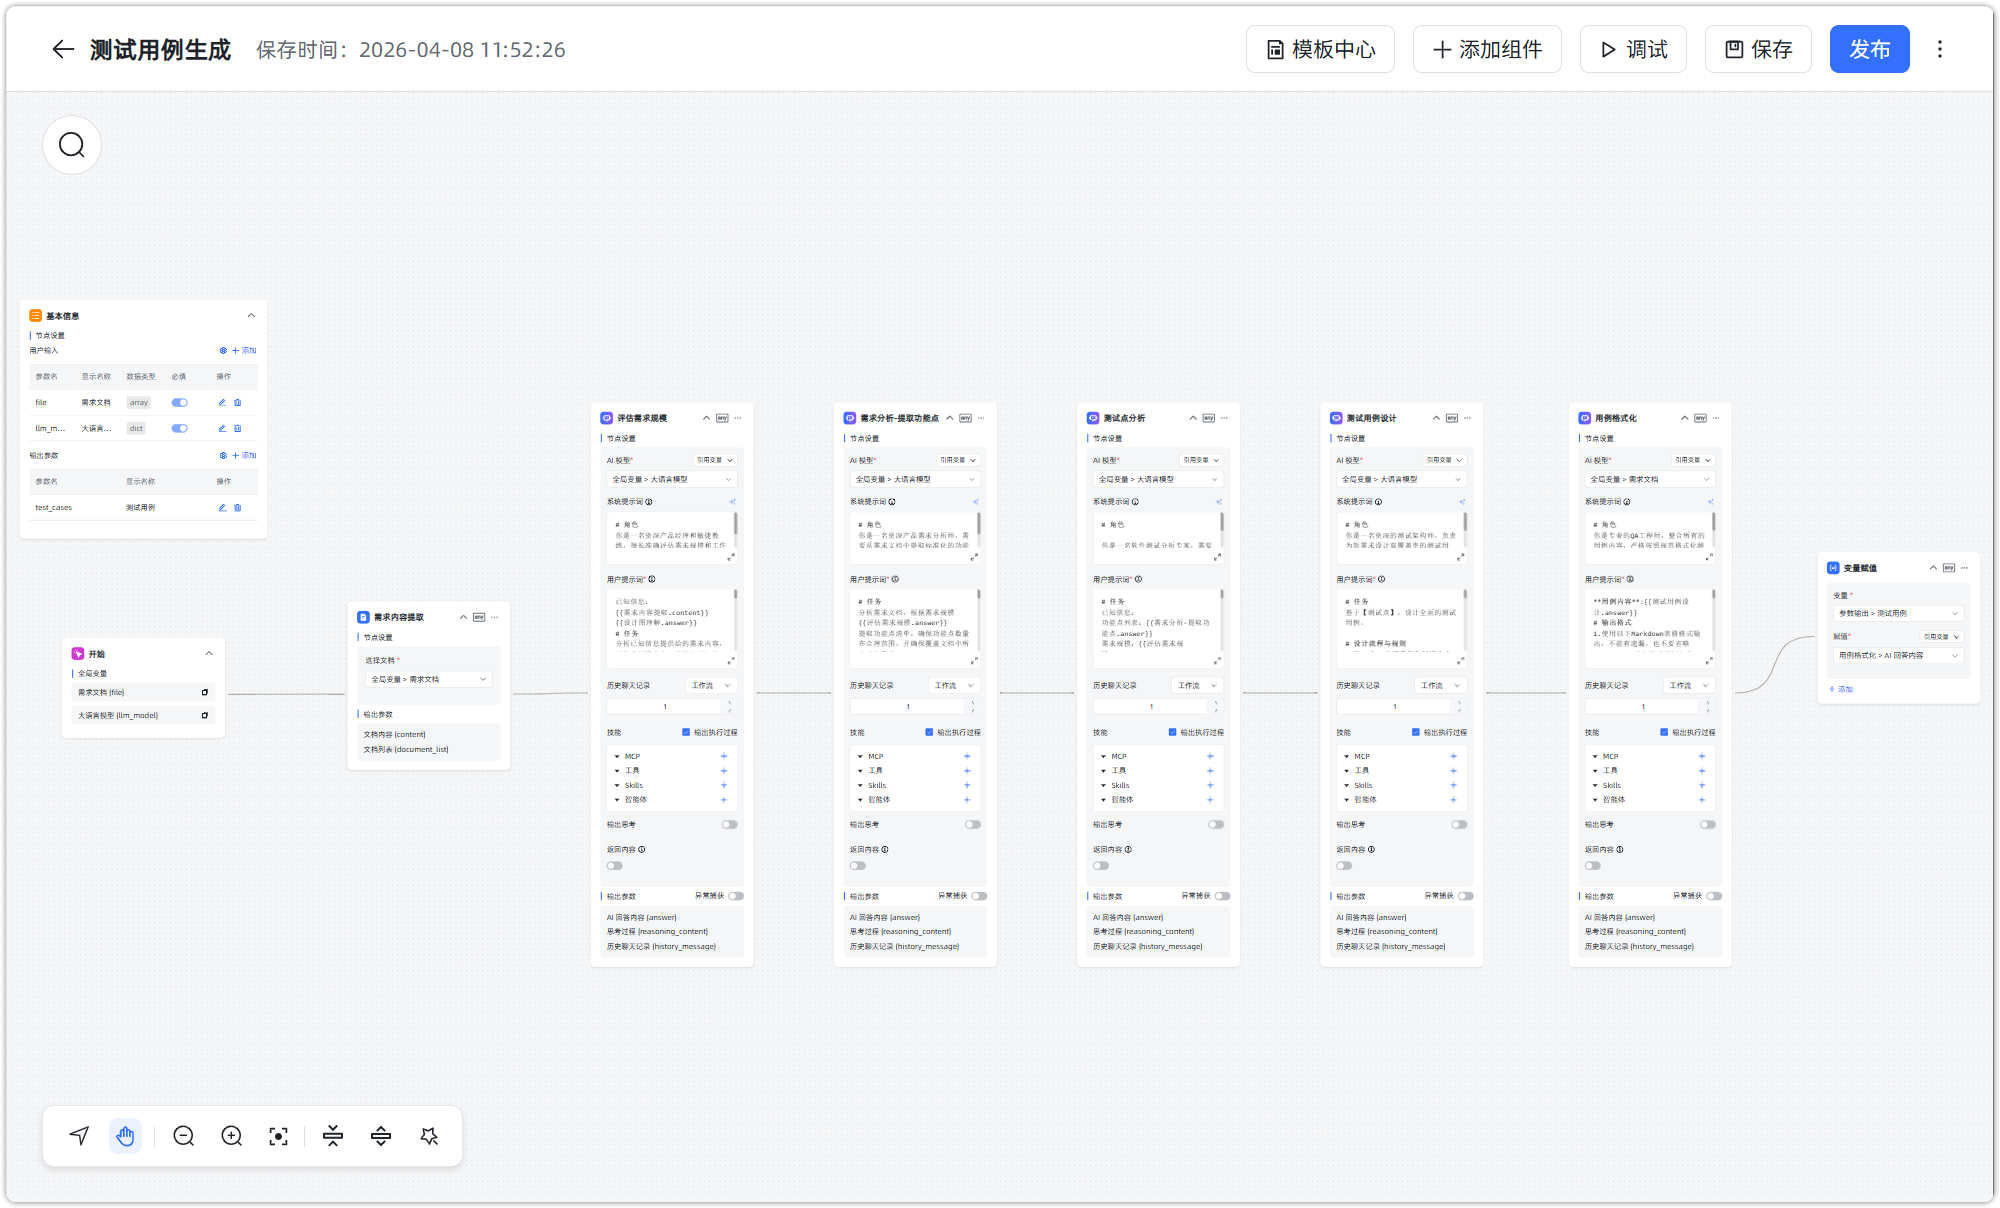This screenshot has width=2000, height=1208.
Task: Collapse the 基本信息 panel
Action: pyautogui.click(x=251, y=316)
